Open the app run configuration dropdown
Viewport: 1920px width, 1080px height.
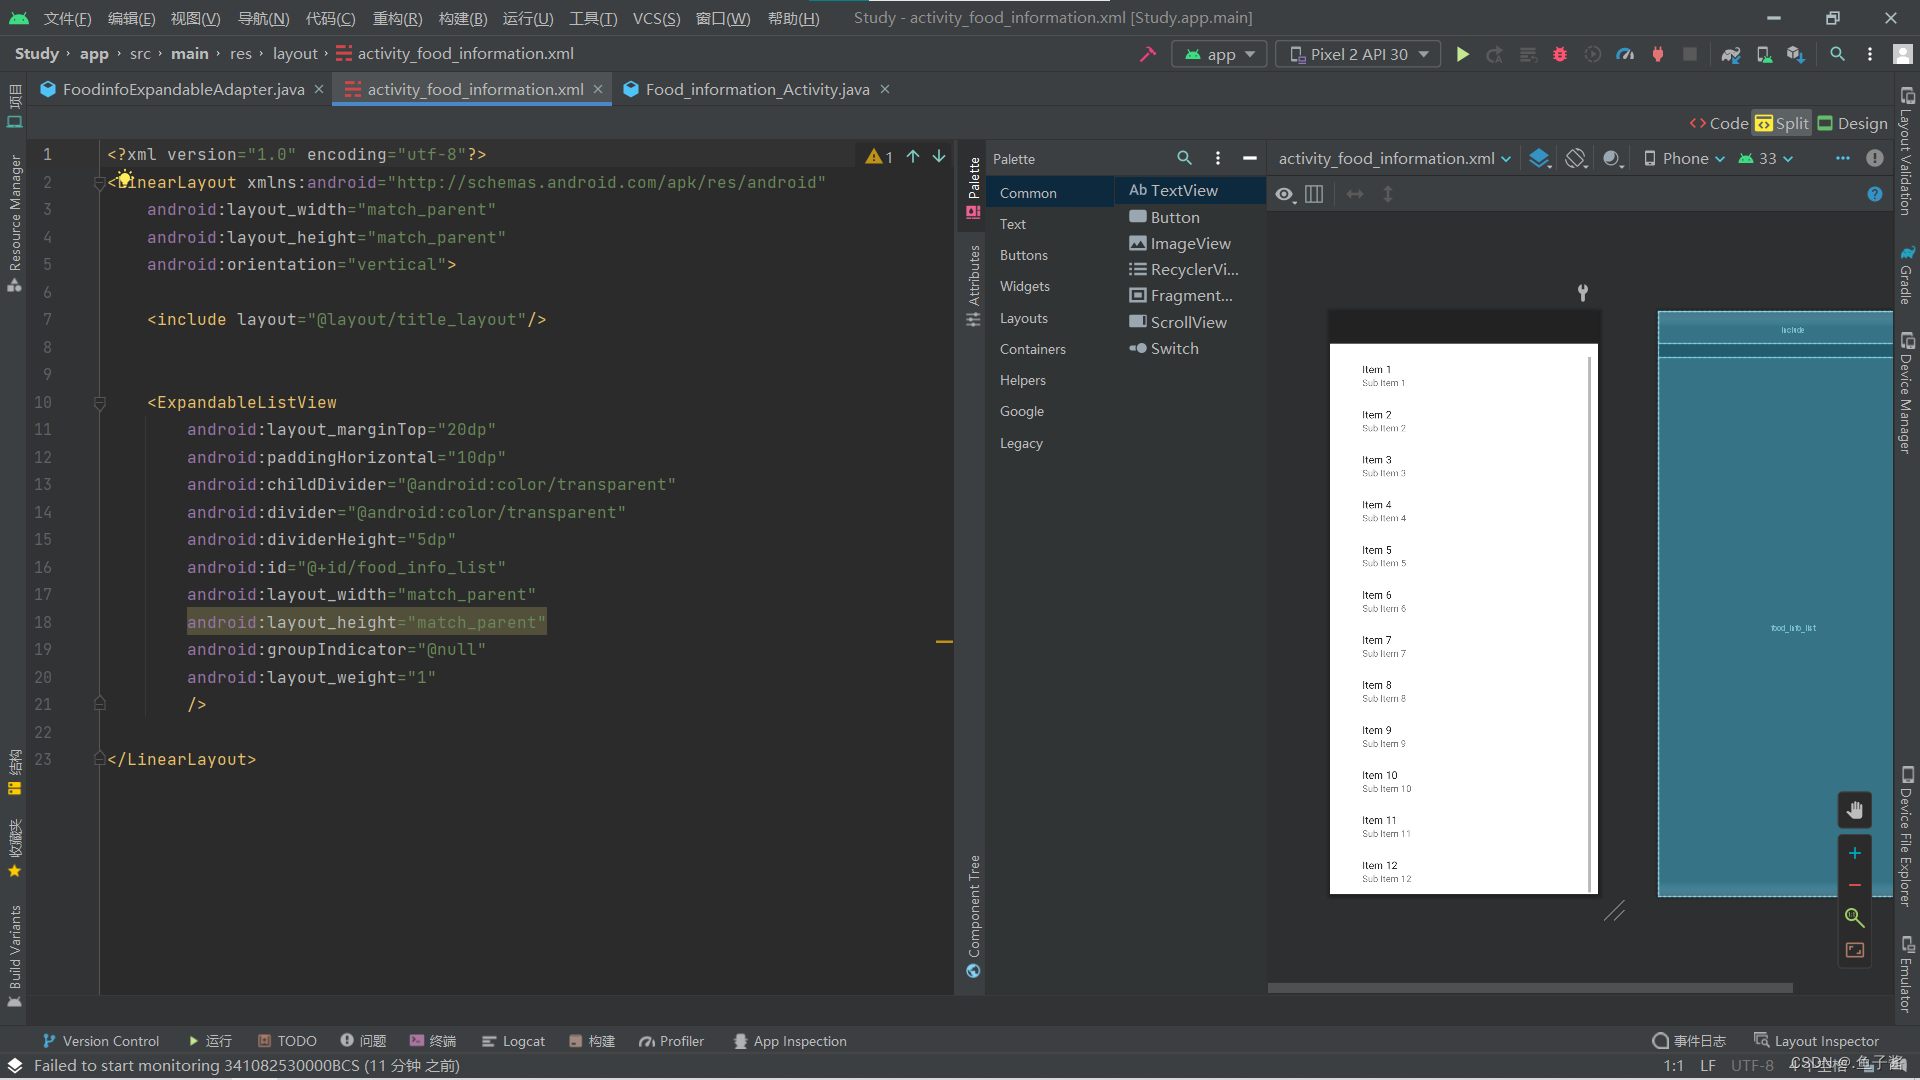pyautogui.click(x=1219, y=54)
